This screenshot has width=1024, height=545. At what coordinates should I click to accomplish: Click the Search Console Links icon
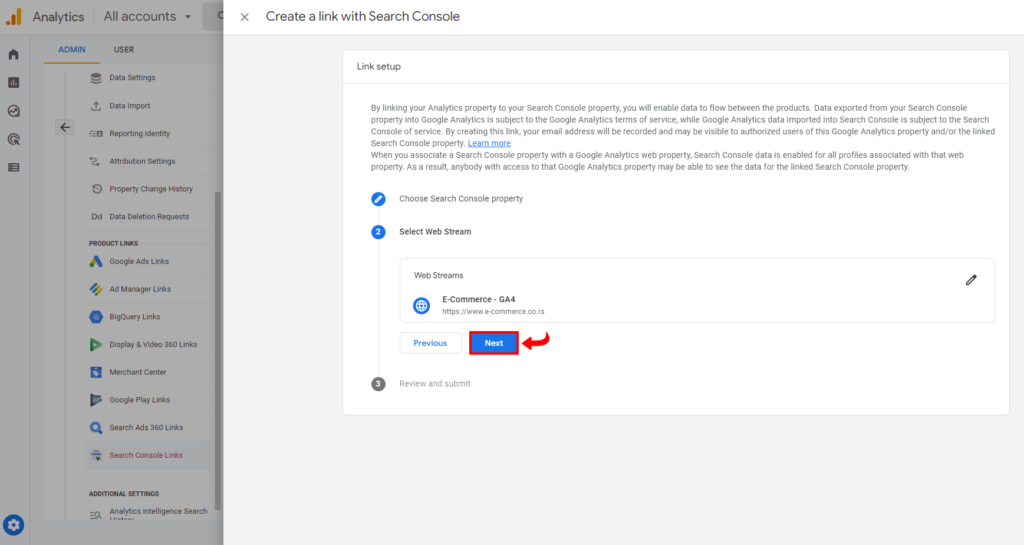96,456
